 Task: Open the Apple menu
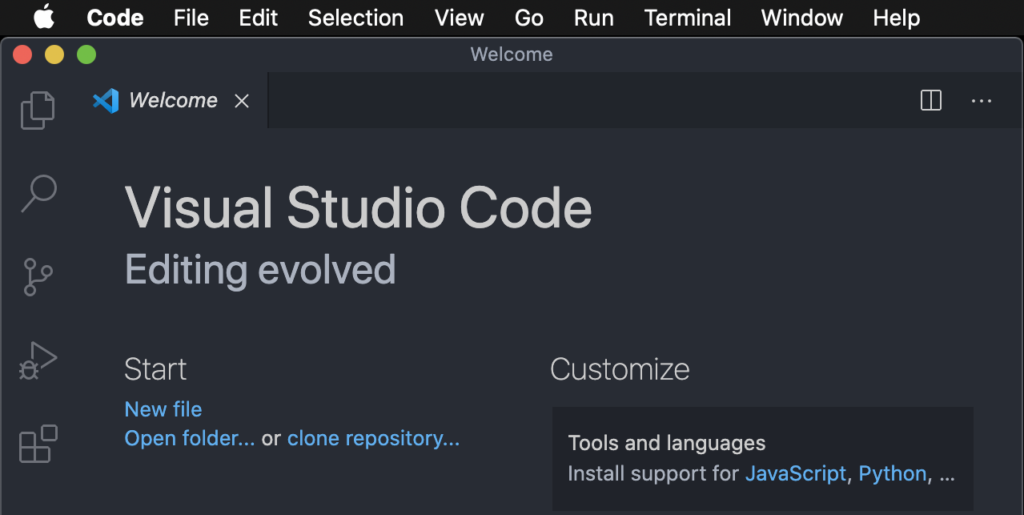coord(44,18)
